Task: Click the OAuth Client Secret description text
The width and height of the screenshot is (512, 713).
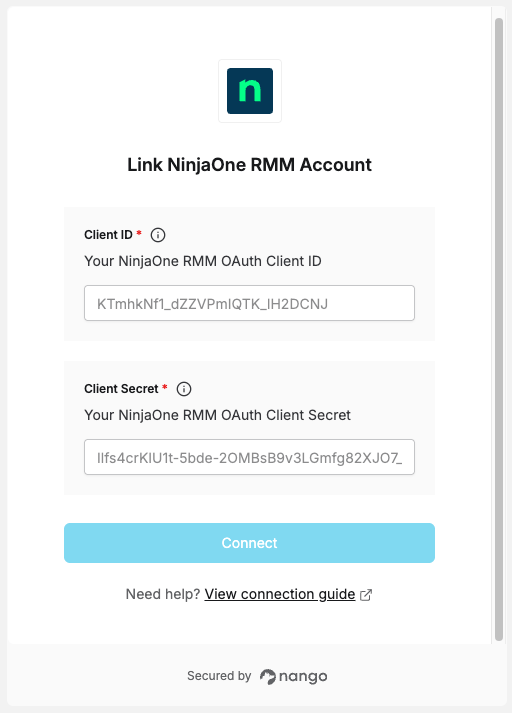Action: pos(217,415)
